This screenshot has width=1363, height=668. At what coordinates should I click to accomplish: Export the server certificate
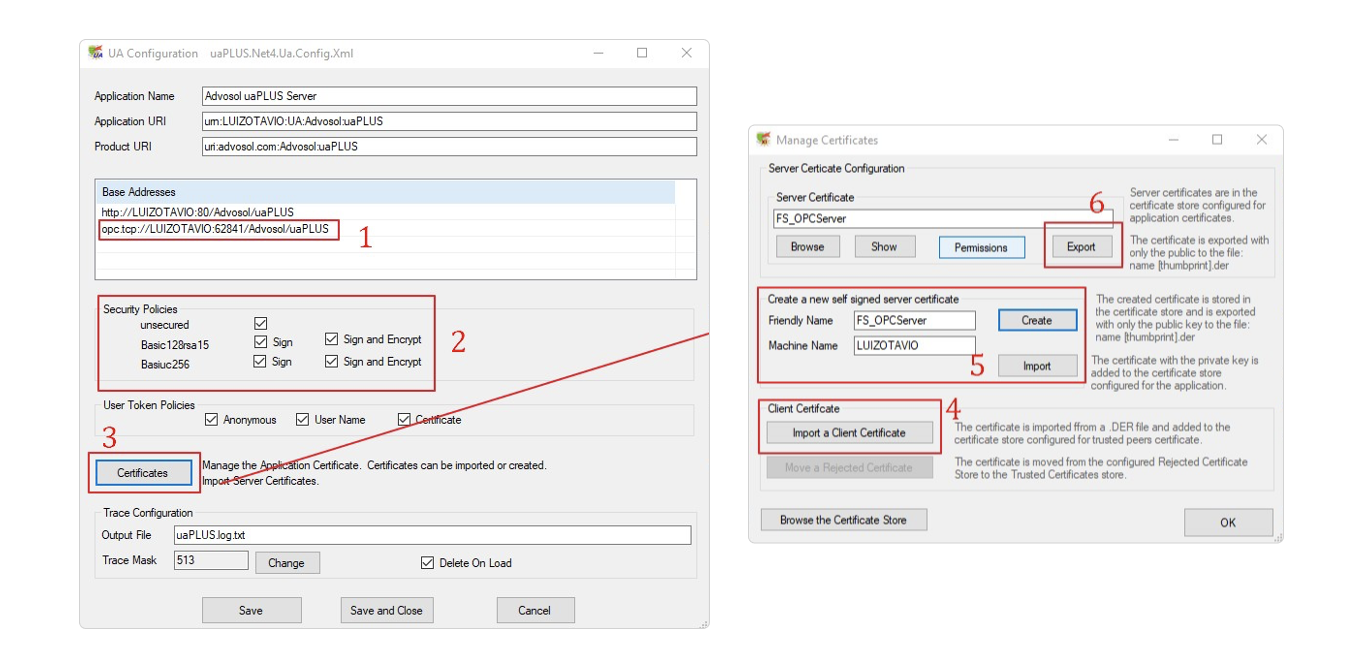coord(1081,247)
